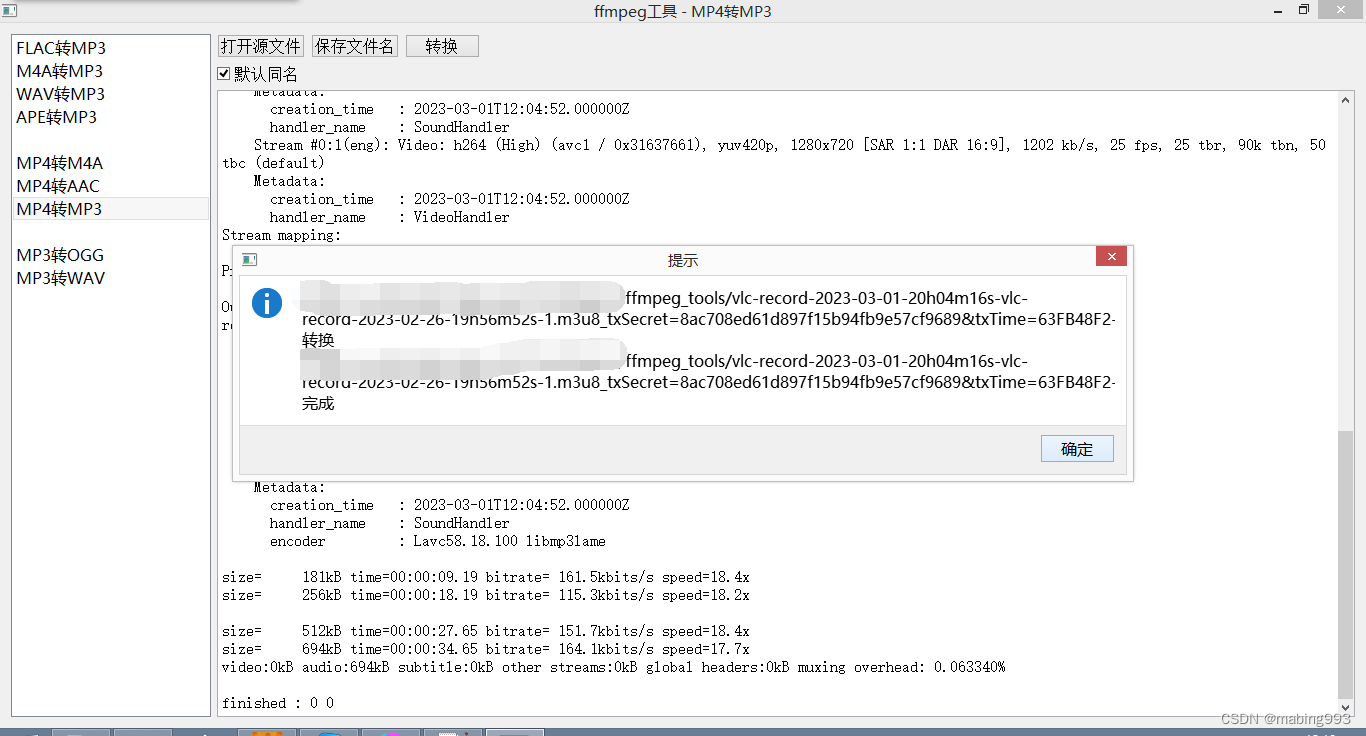Click log line with time=00:00:09.19
Viewport: 1366px width, 736px height.
[485, 577]
